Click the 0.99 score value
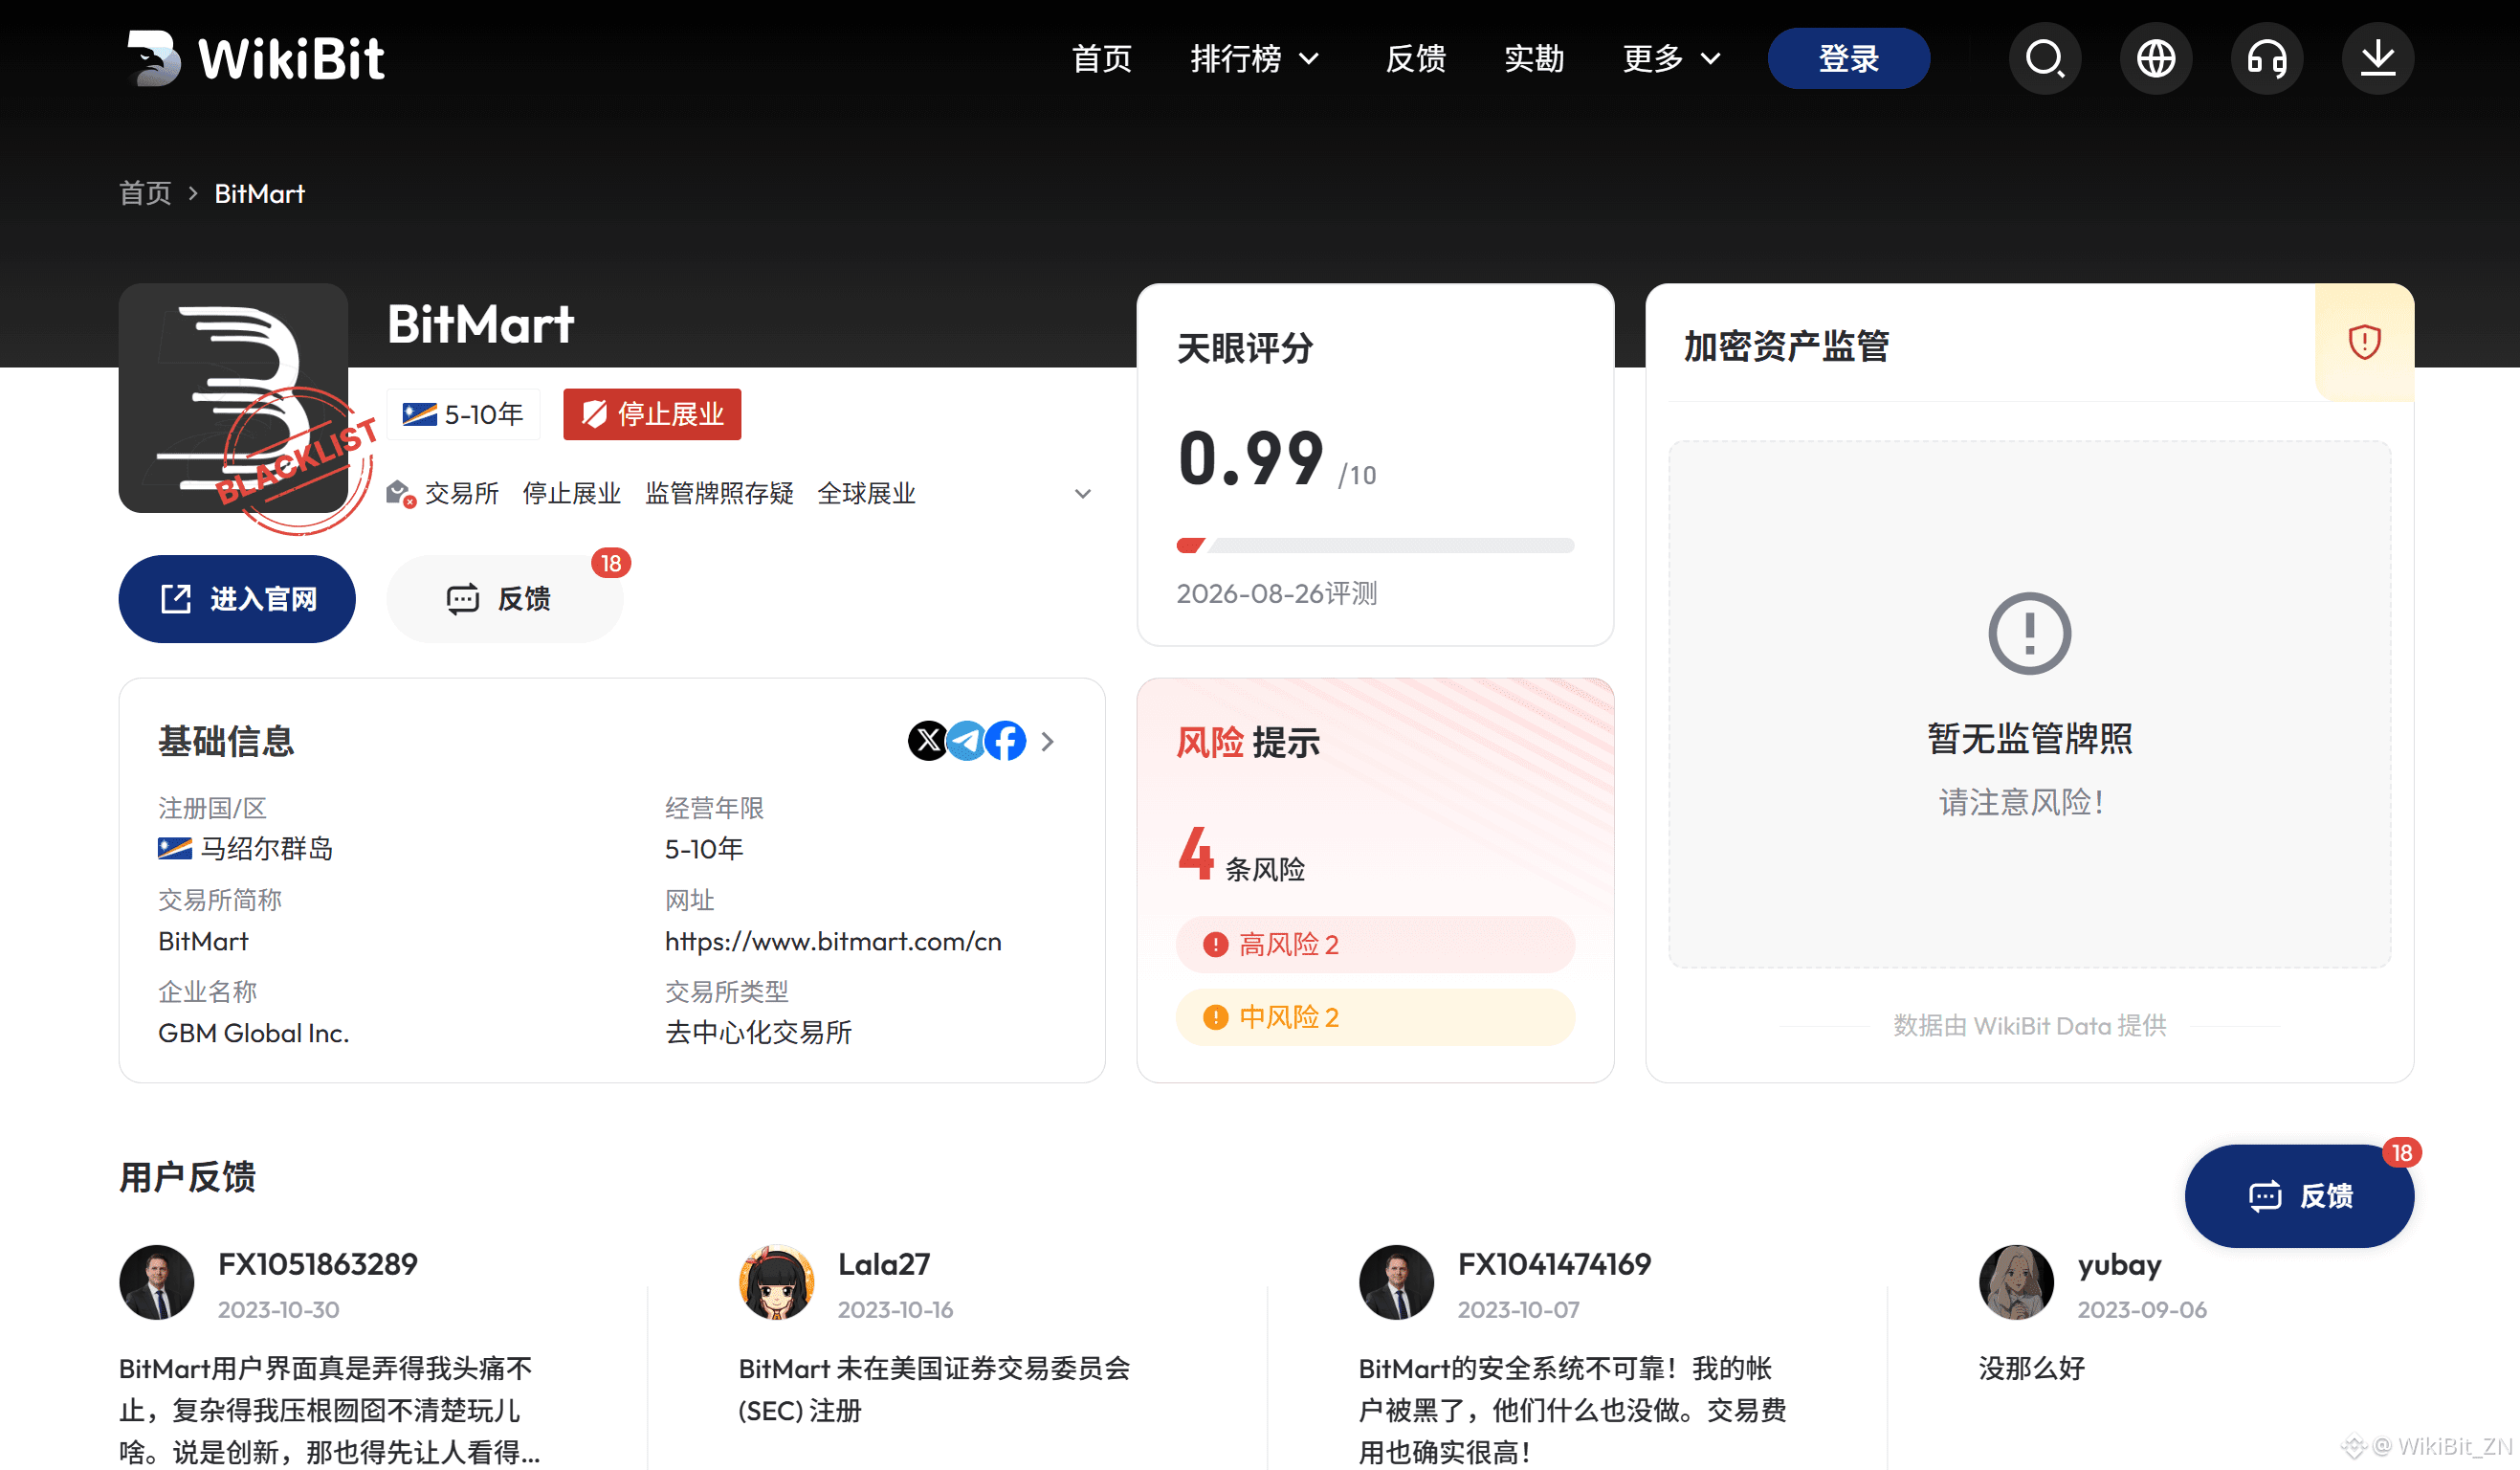This screenshot has height=1470, width=2520. (1251, 458)
